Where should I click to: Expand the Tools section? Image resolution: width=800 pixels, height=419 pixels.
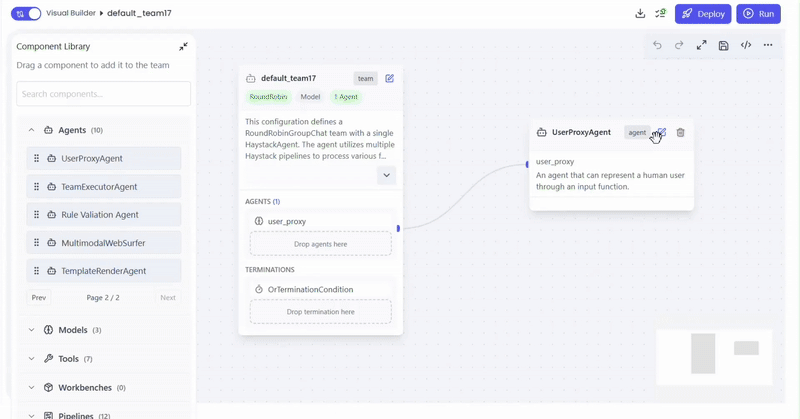coord(31,358)
